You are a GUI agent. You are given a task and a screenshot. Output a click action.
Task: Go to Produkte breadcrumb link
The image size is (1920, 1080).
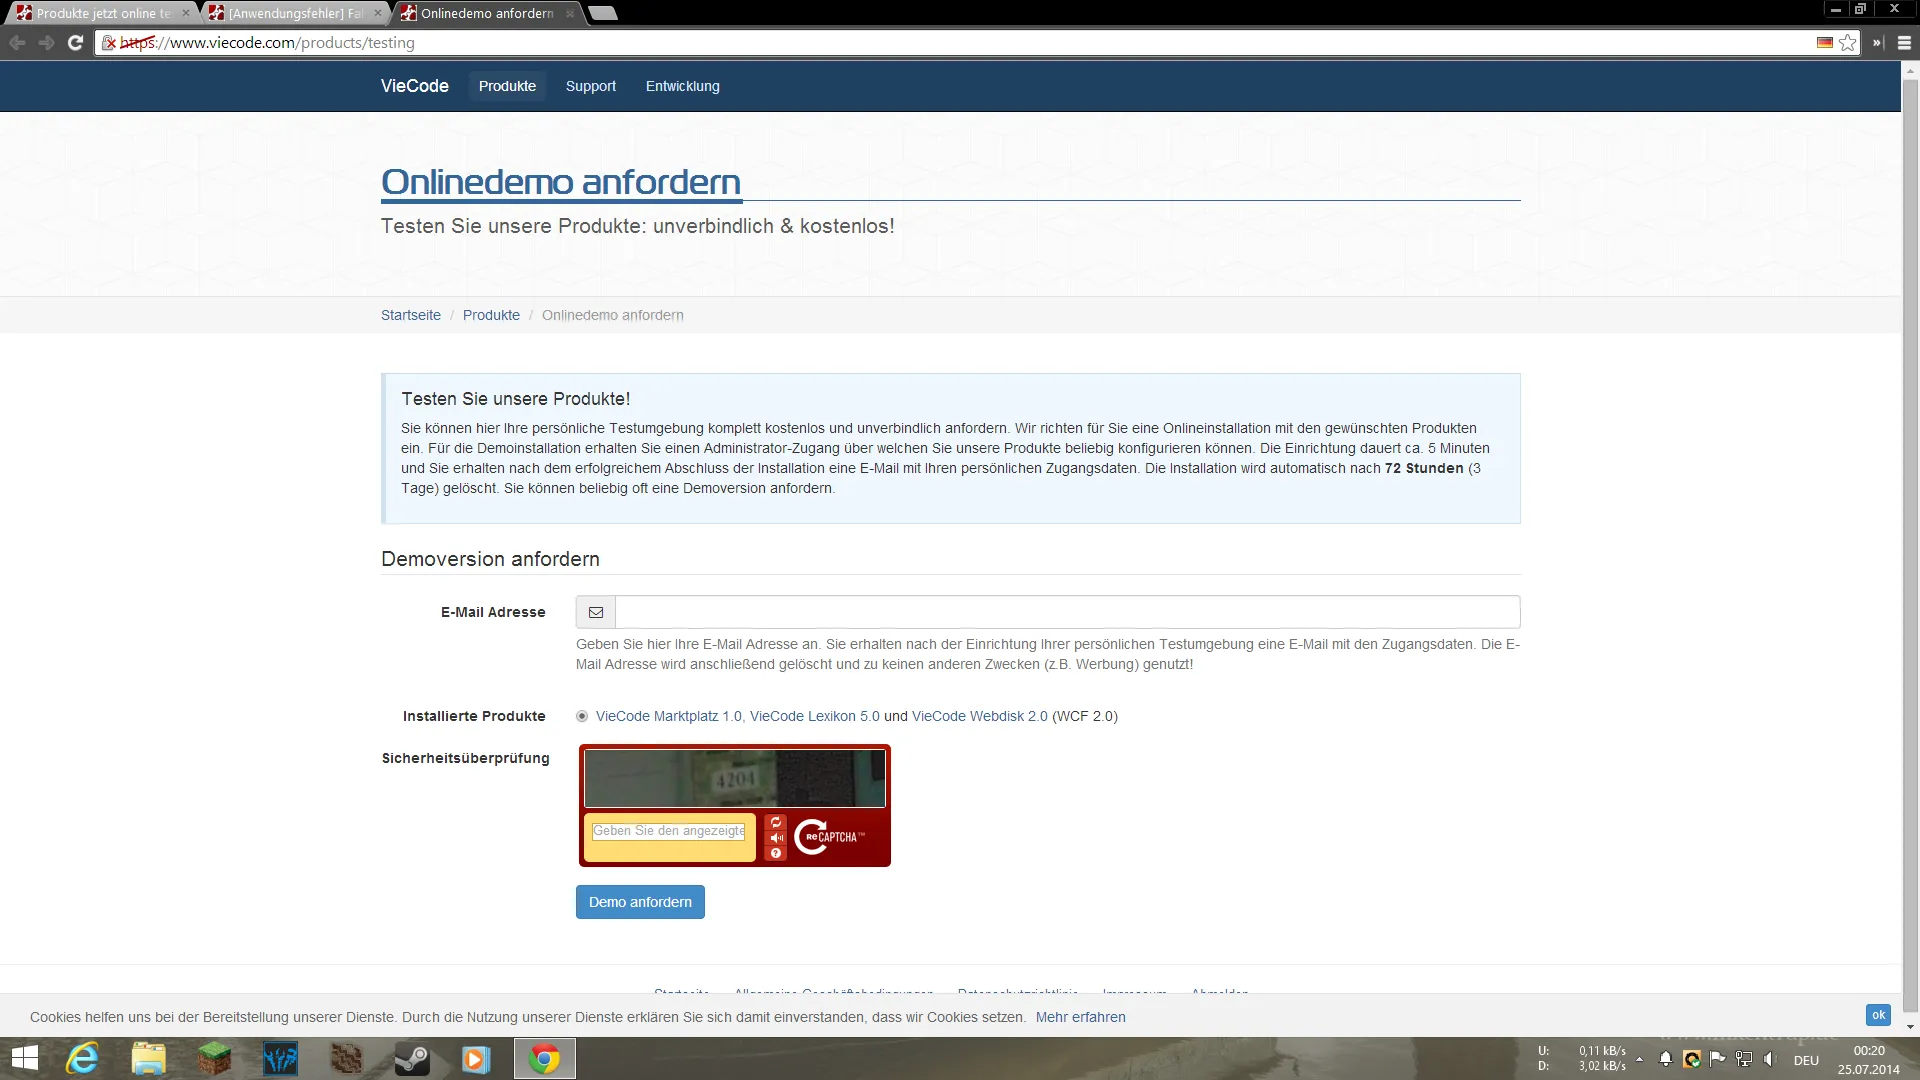pyautogui.click(x=491, y=315)
